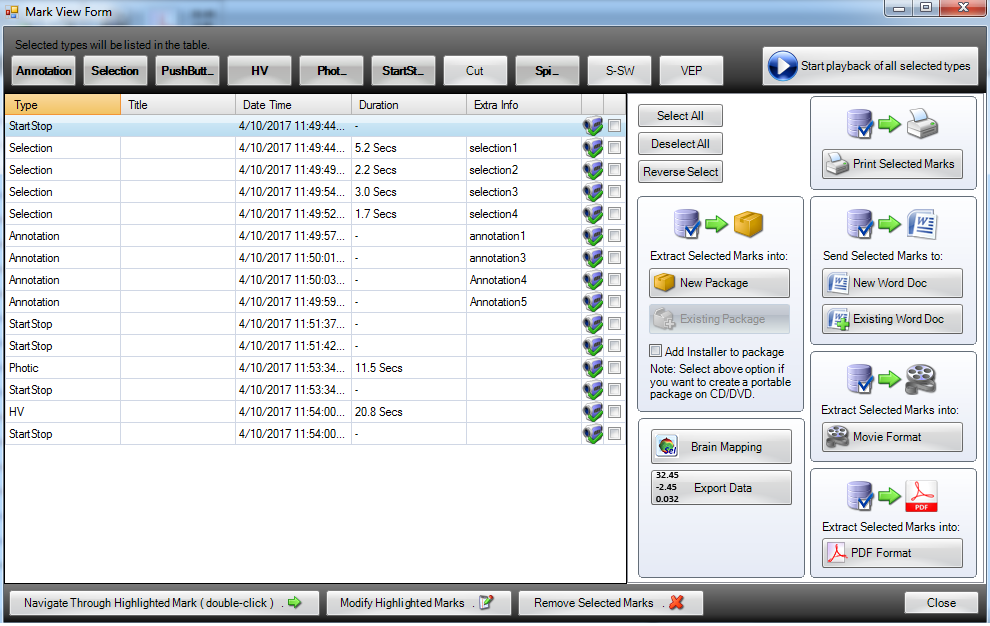The height and width of the screenshot is (626, 990).
Task: Sort table by the Date Time column
Action: pos(293,105)
